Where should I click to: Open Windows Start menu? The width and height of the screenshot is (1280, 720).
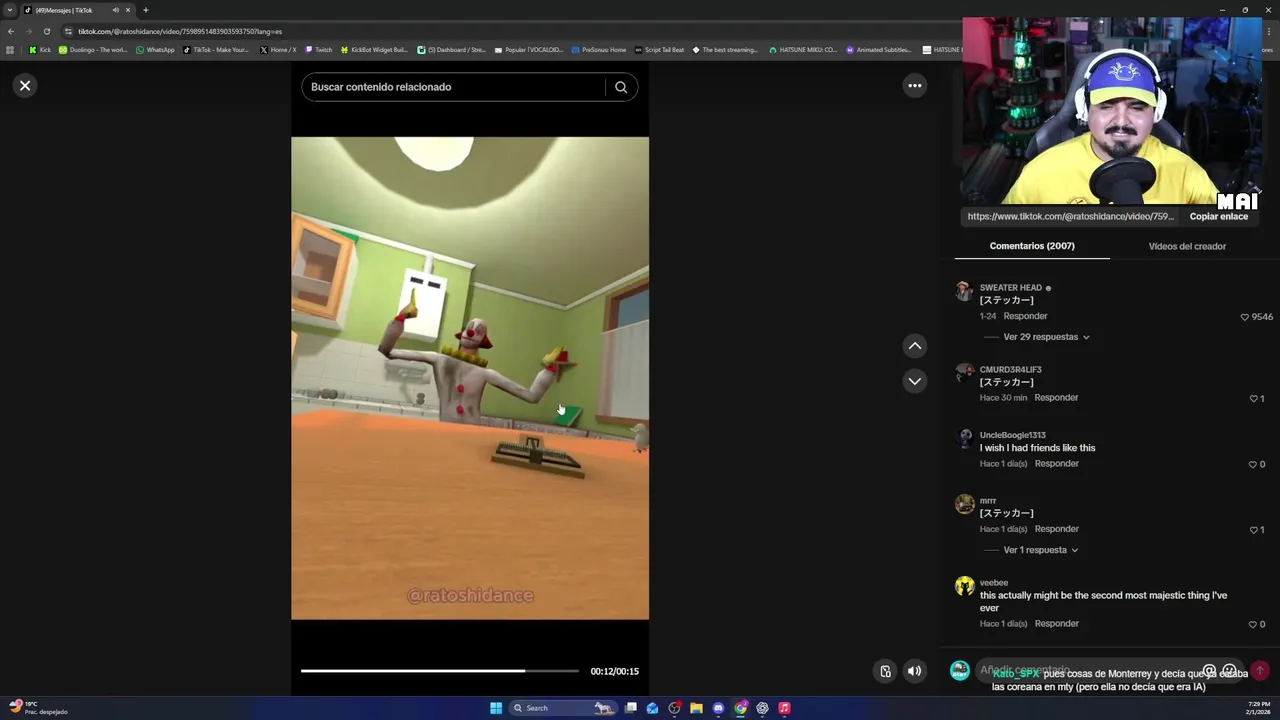496,708
